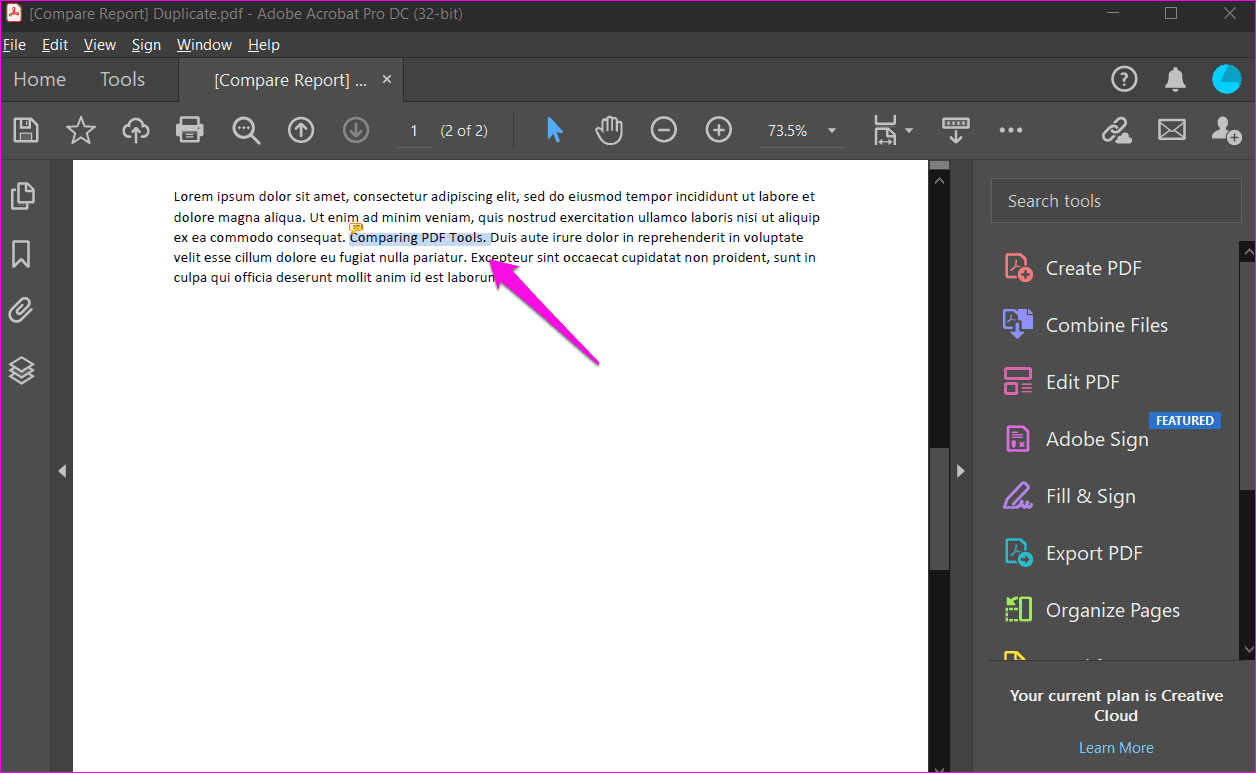Select the [Compare Report] document tab

pos(290,80)
